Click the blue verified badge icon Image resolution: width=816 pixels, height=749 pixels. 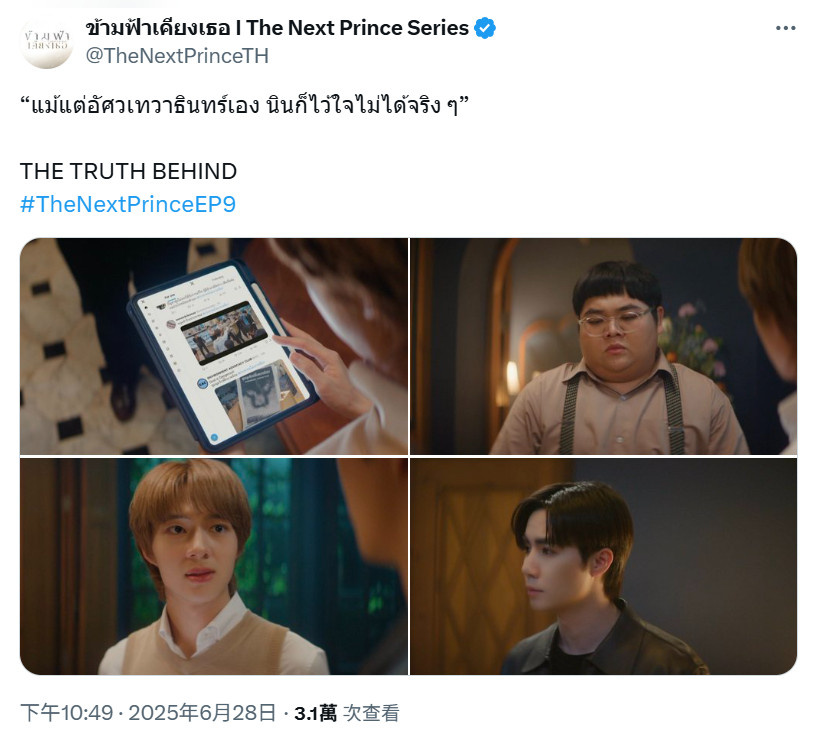[485, 28]
